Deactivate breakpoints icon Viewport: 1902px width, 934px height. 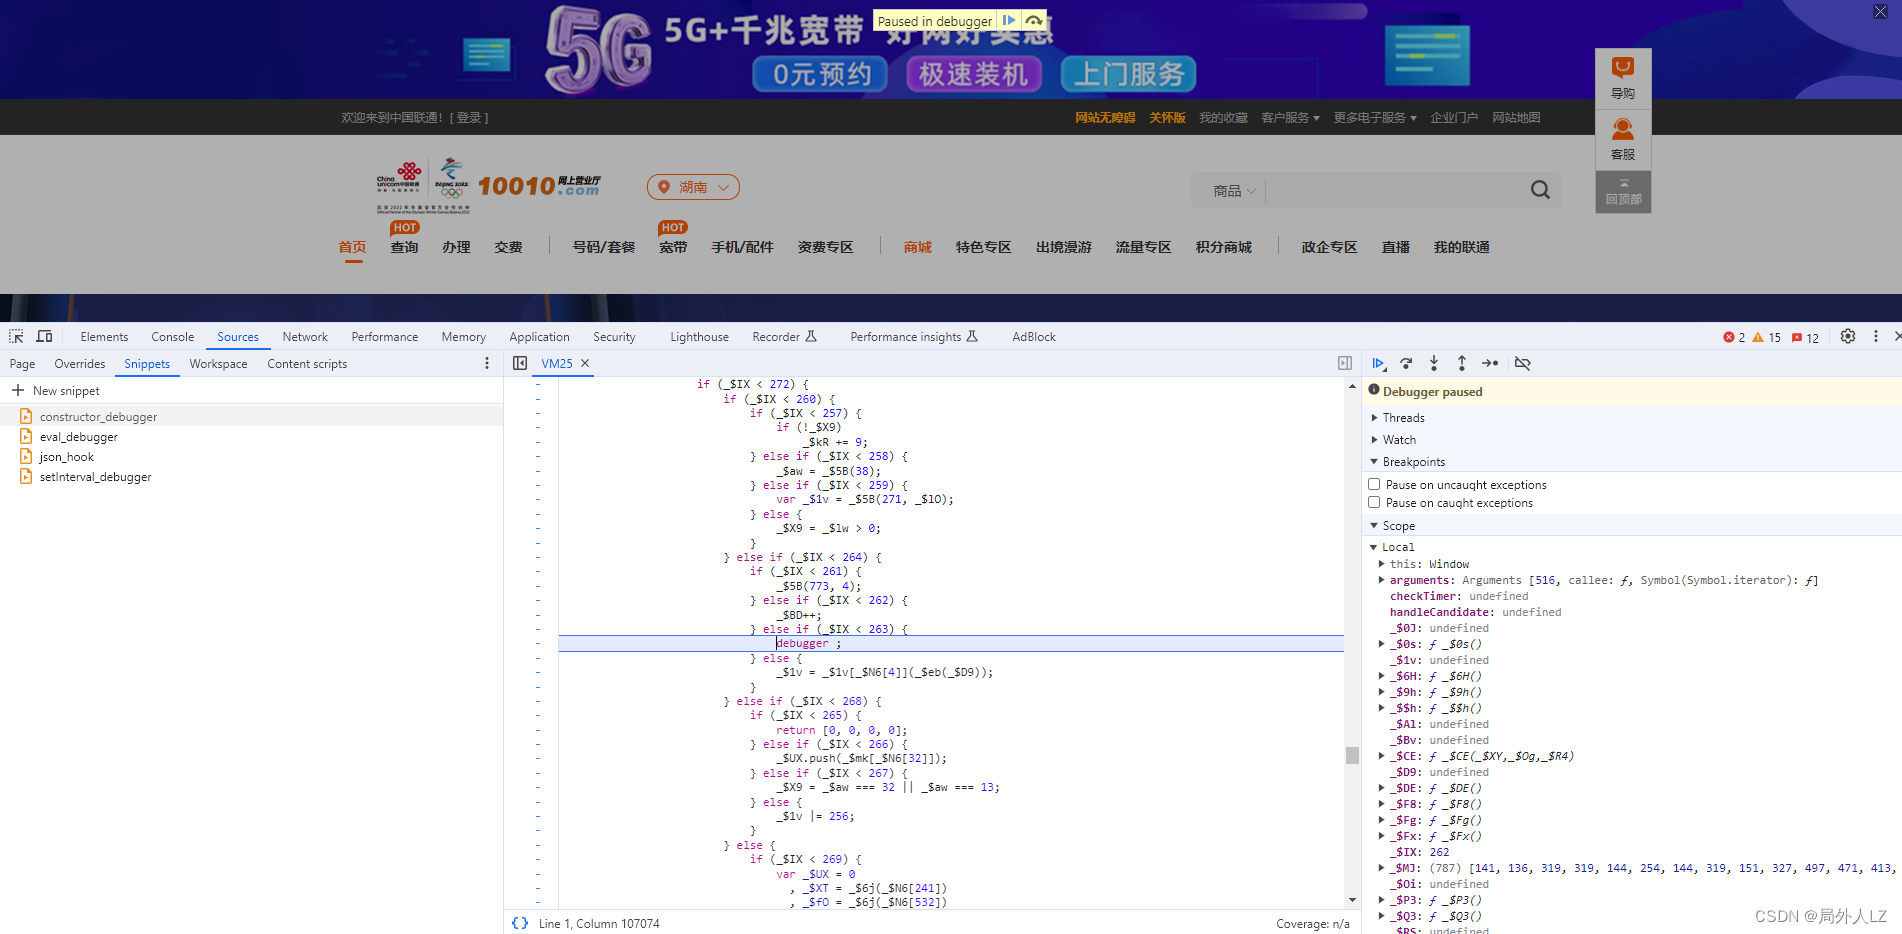coord(1522,363)
